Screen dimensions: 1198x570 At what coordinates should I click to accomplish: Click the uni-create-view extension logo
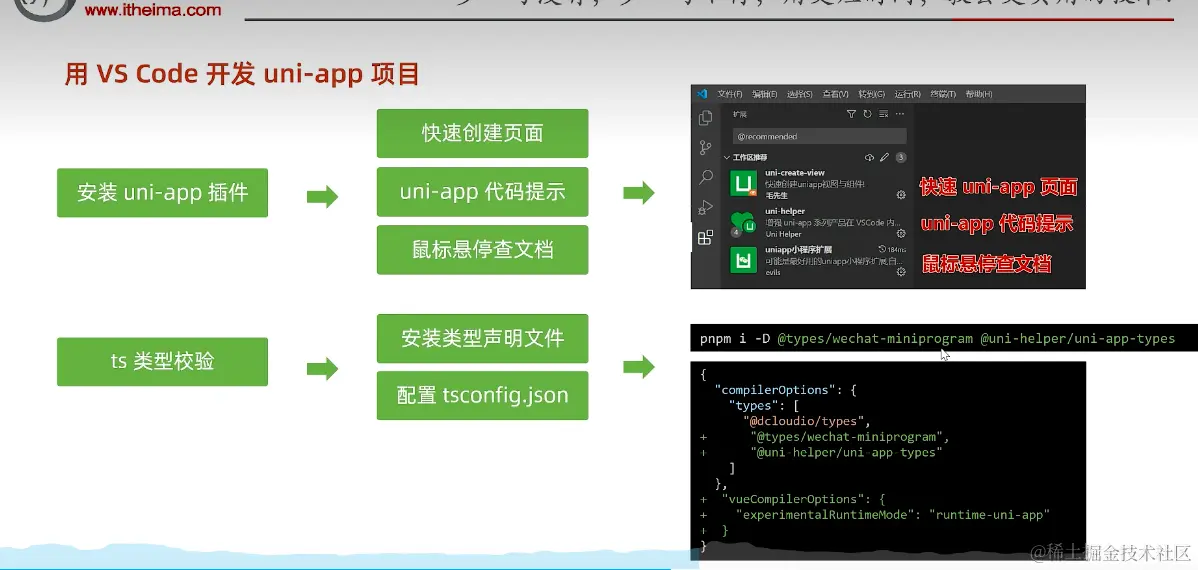(x=743, y=183)
